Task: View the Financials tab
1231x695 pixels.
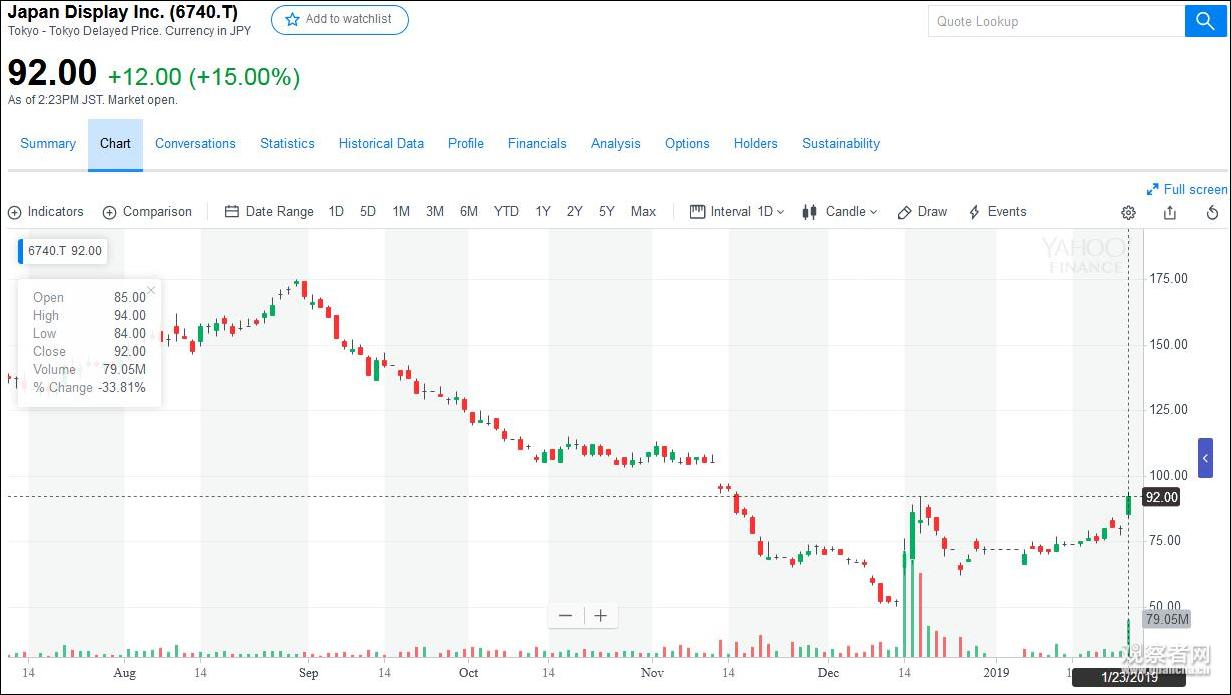Action: pyautogui.click(x=537, y=143)
